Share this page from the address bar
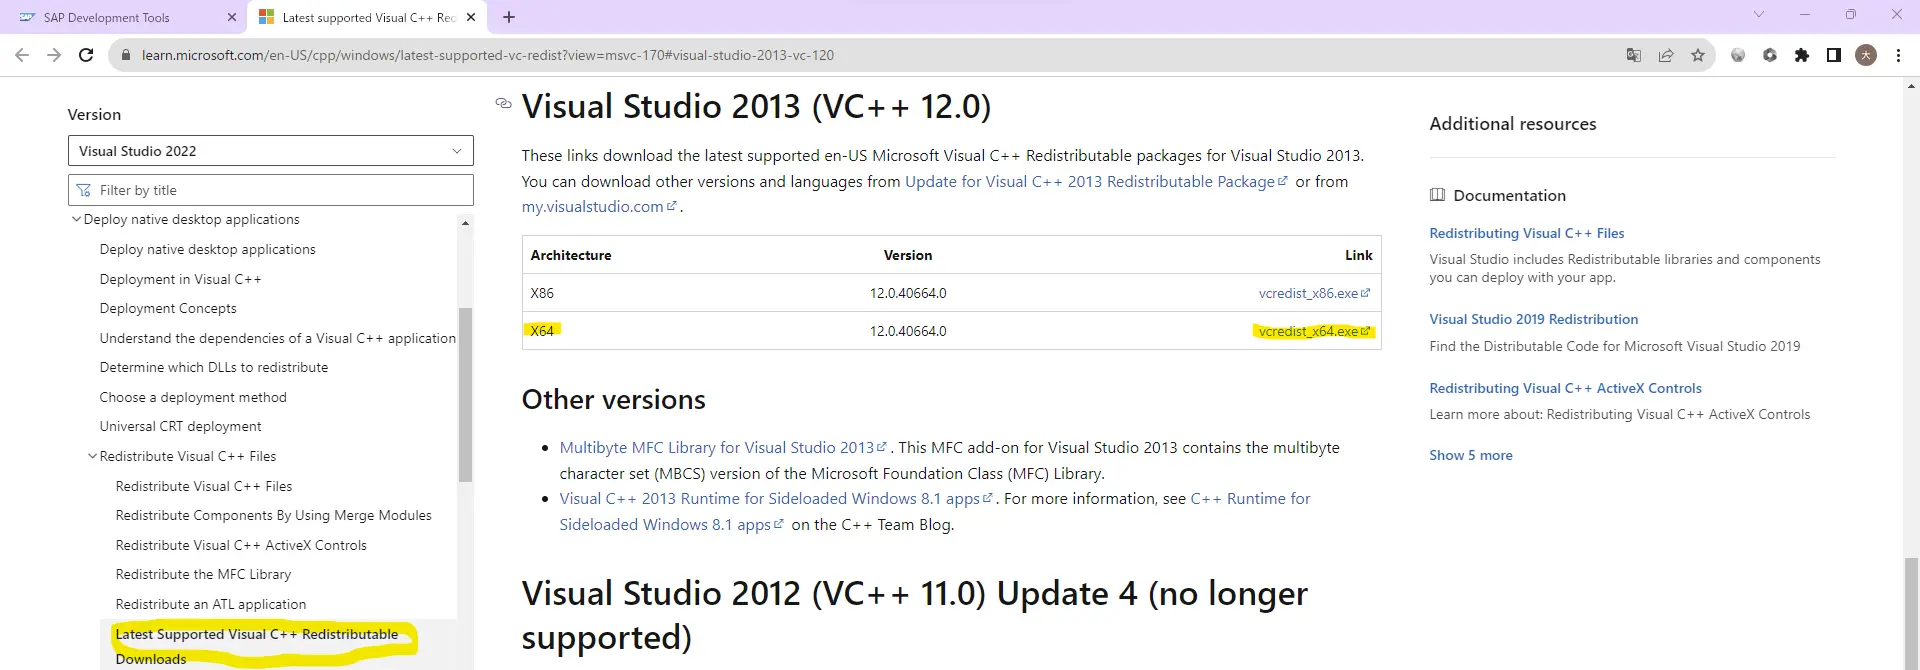1920x670 pixels. pyautogui.click(x=1666, y=55)
